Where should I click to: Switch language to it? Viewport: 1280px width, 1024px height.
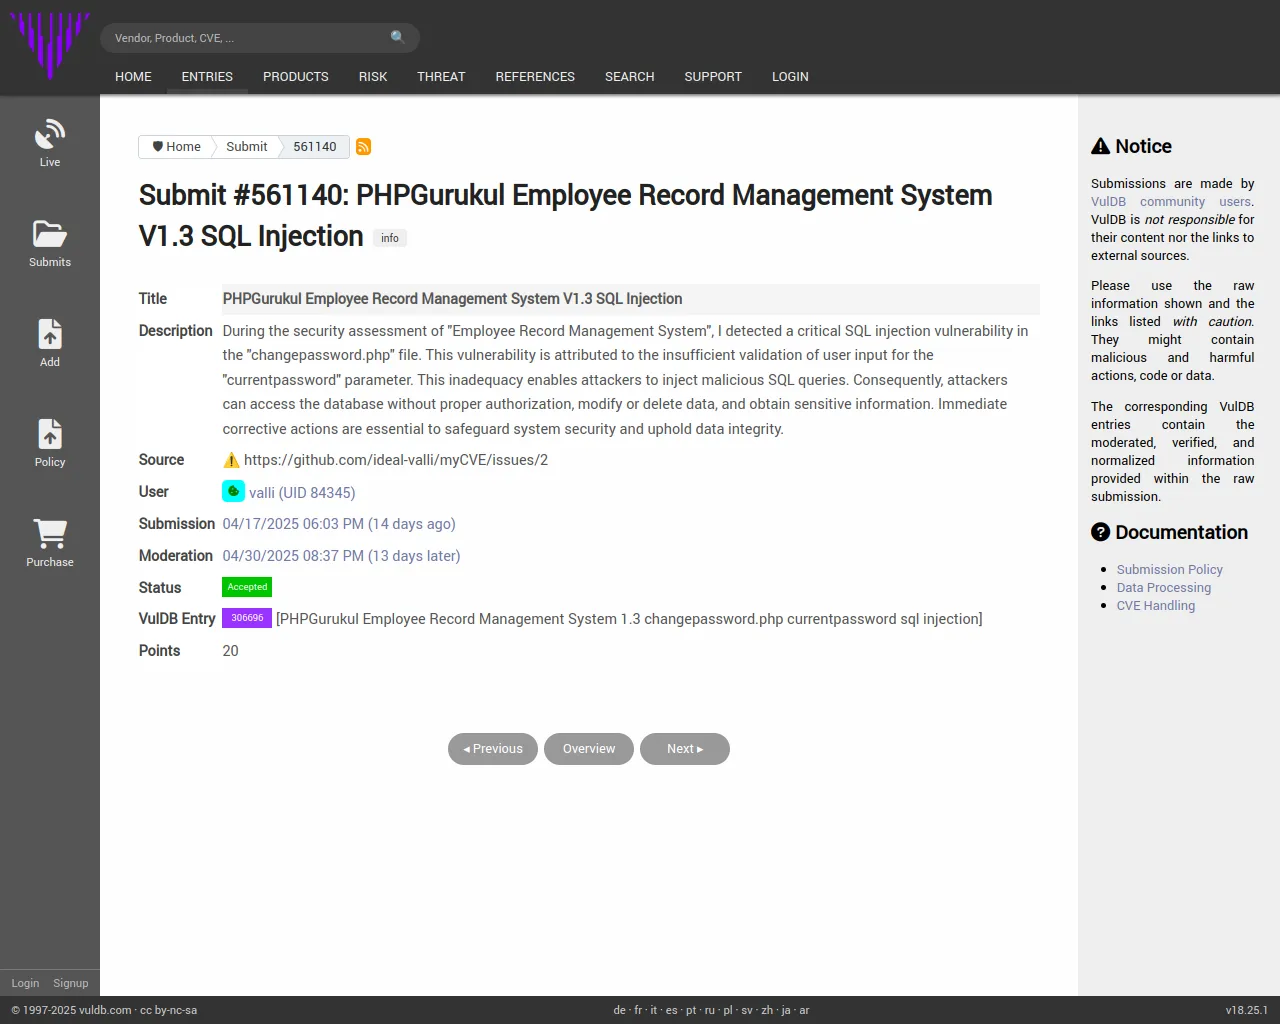point(654,1010)
